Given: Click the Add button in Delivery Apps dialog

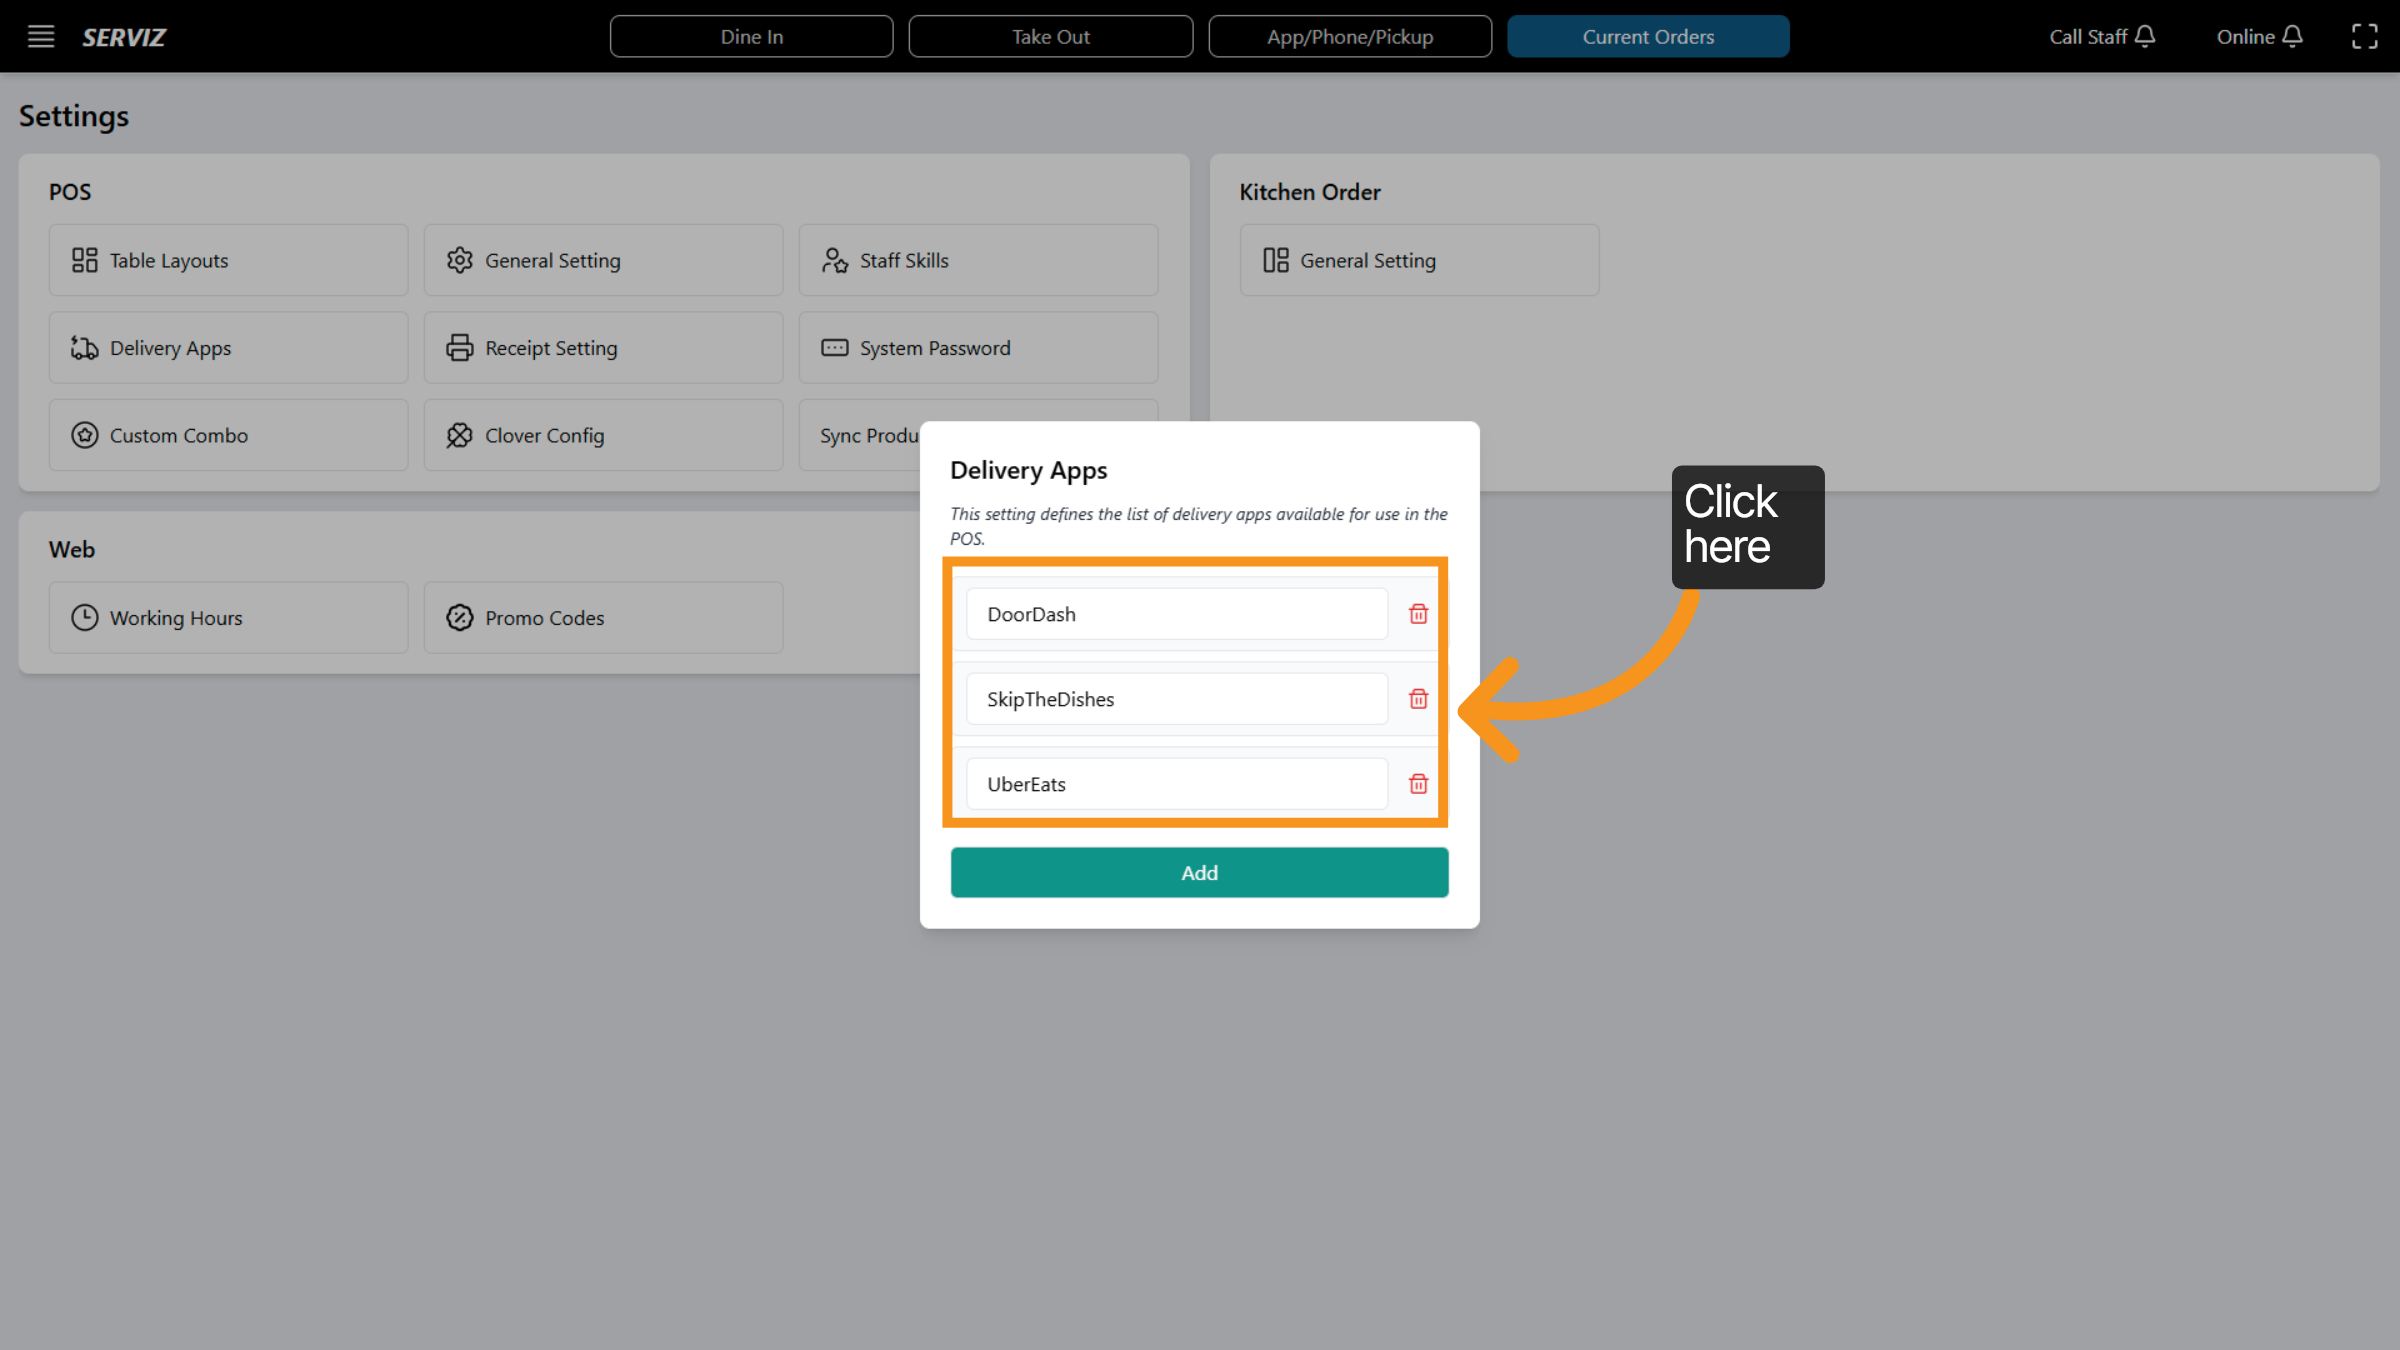Looking at the screenshot, I should (1199, 872).
